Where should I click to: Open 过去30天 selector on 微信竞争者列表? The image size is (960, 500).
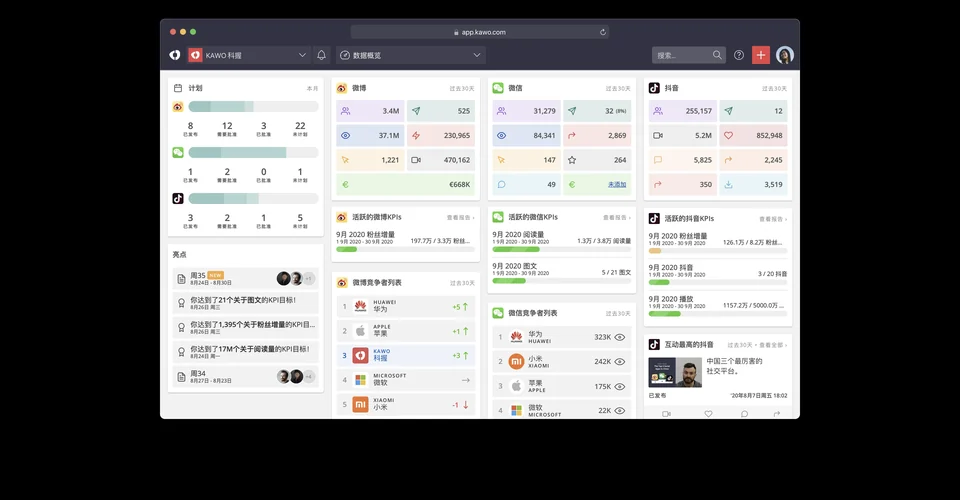pyautogui.click(x=618, y=313)
